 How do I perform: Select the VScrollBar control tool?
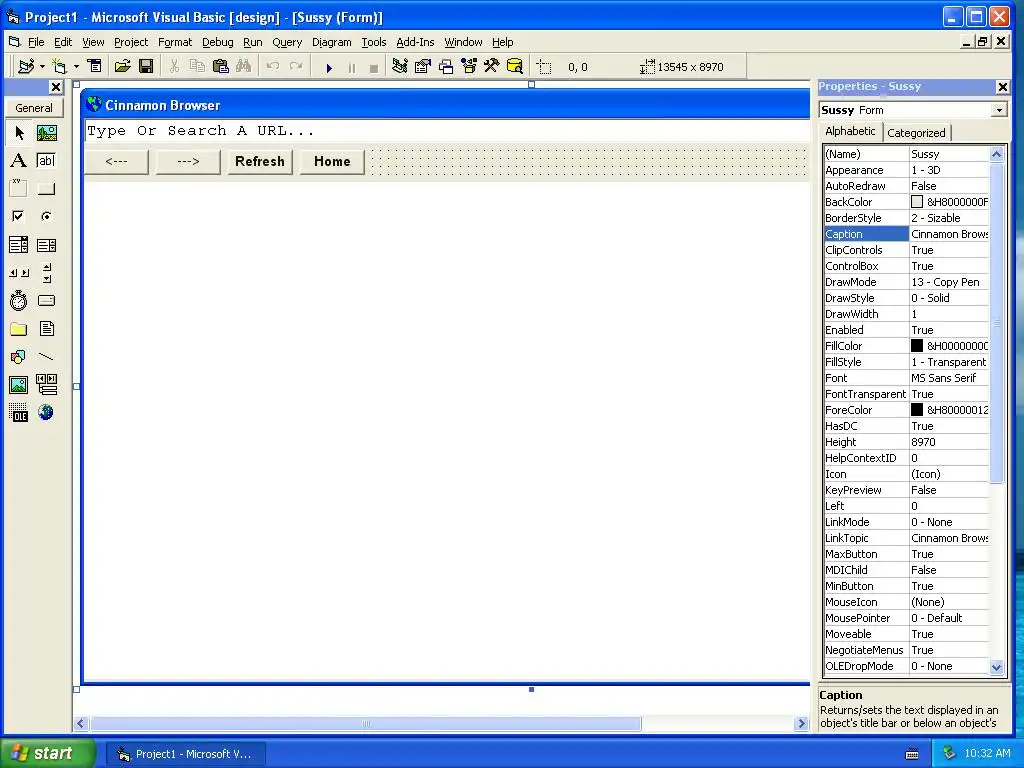[x=46, y=273]
